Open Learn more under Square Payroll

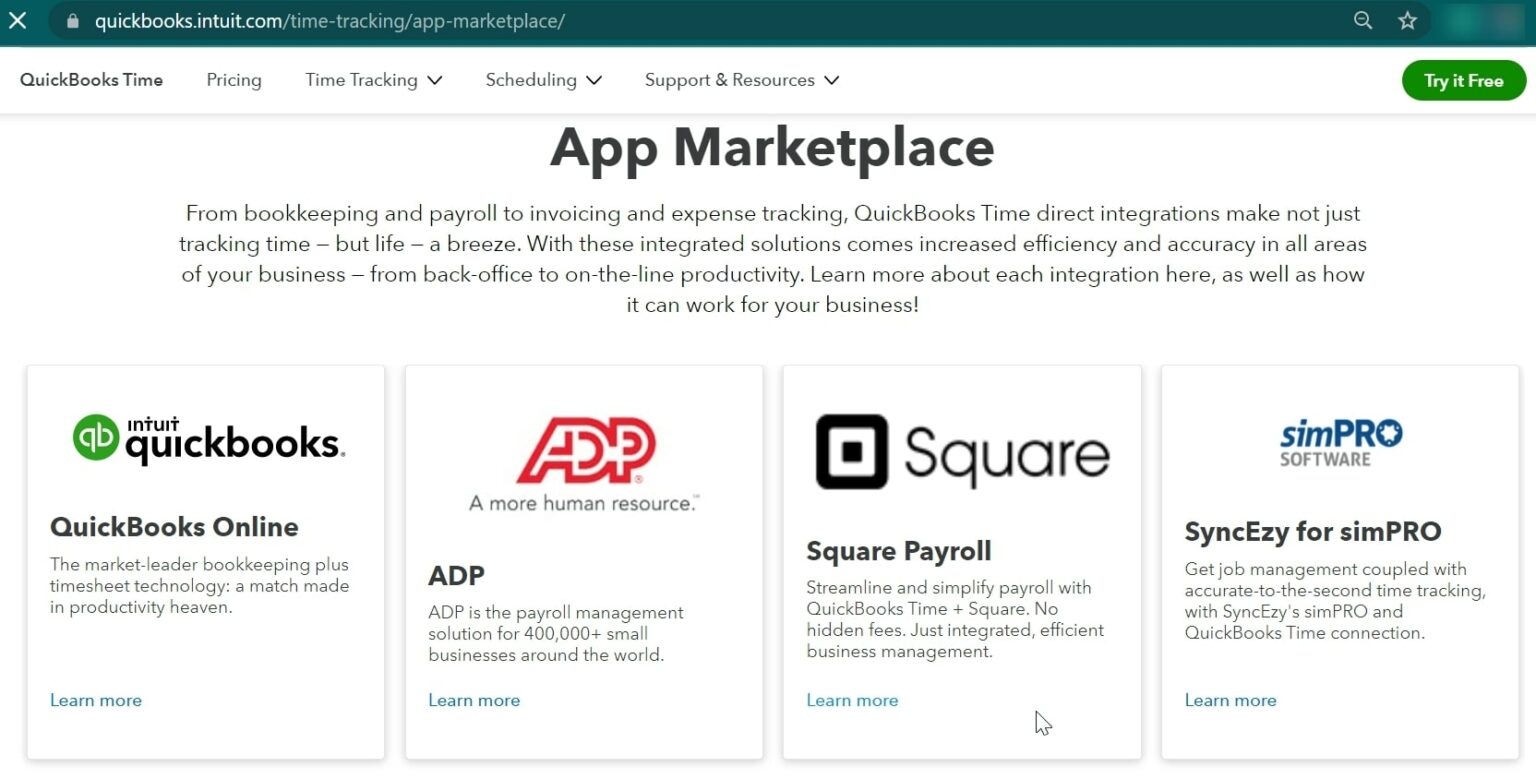[852, 700]
